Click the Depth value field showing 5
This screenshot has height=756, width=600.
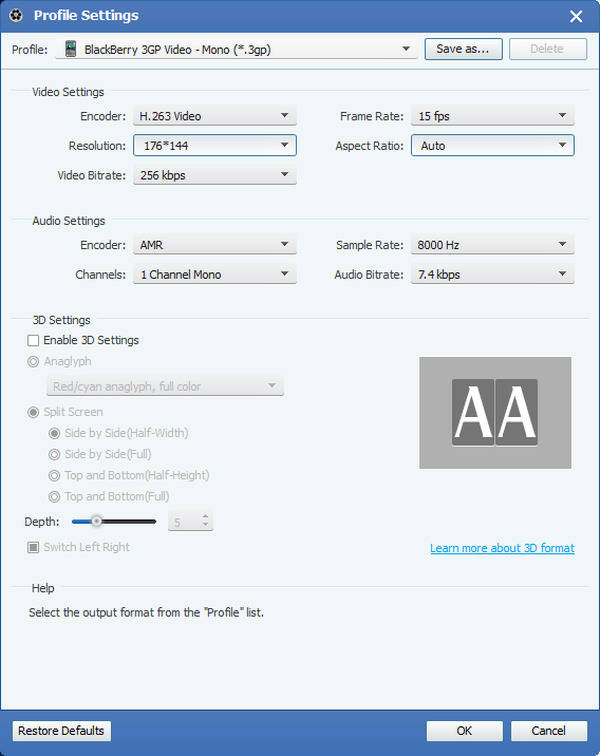point(184,522)
